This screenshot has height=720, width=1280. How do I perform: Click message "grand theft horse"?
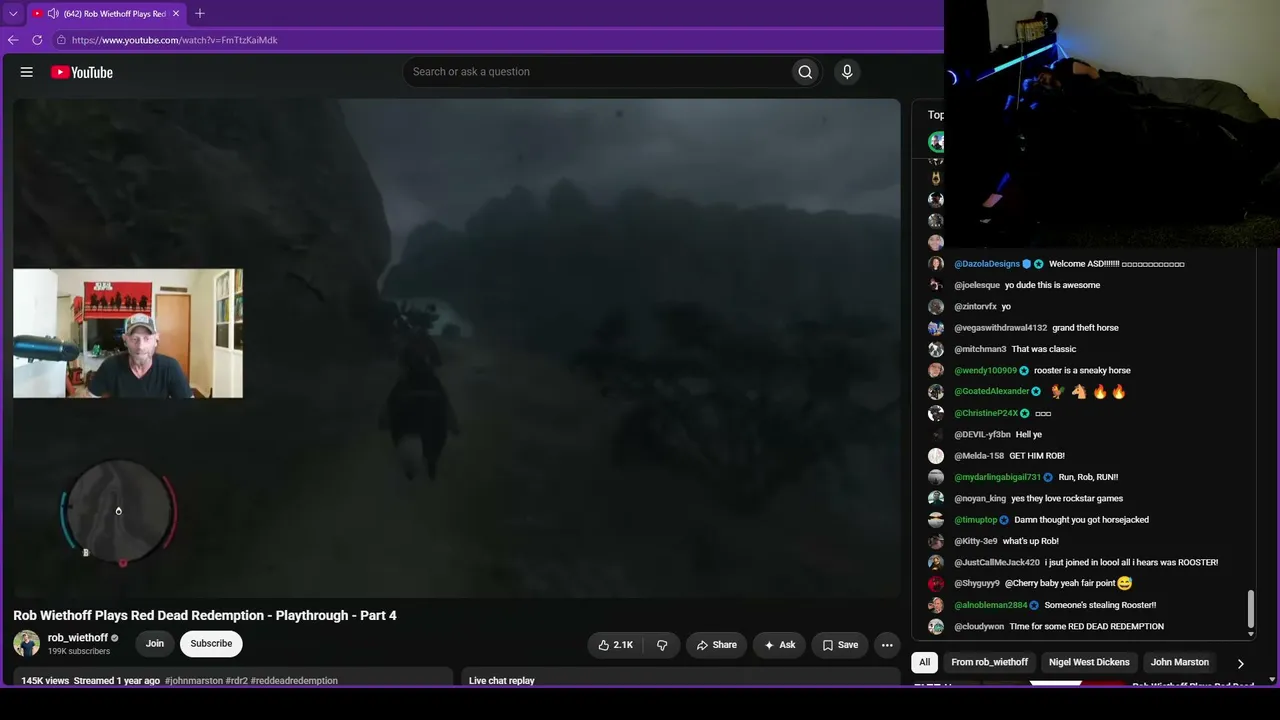coord(1085,328)
